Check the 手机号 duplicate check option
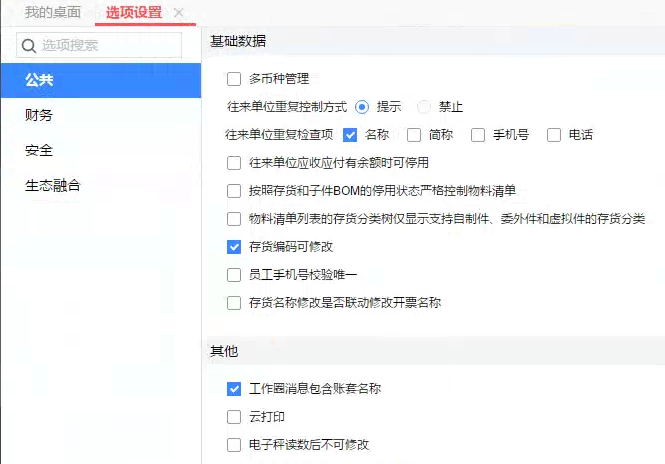 pyautogui.click(x=478, y=134)
